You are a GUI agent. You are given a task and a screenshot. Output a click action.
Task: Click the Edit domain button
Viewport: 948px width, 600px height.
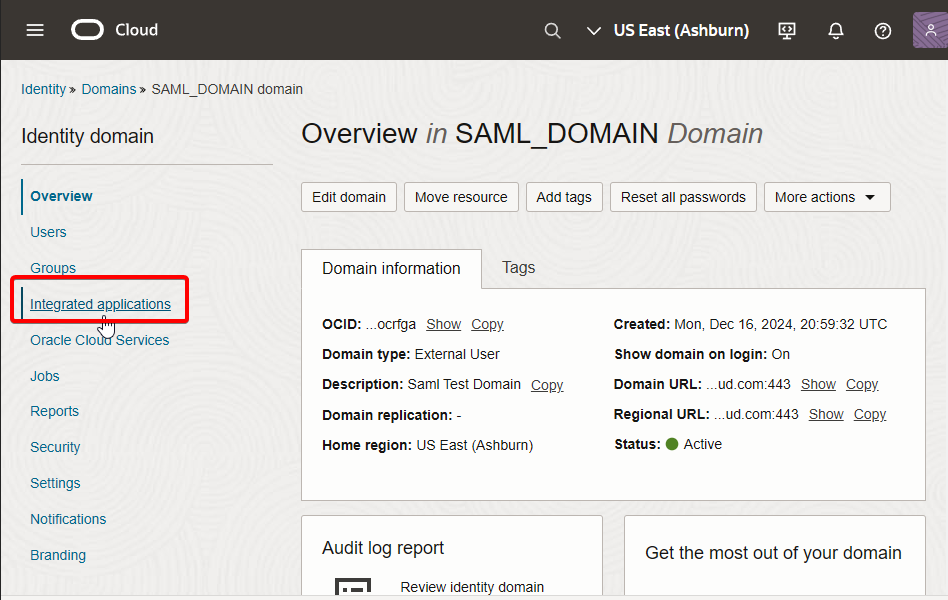[x=349, y=197]
